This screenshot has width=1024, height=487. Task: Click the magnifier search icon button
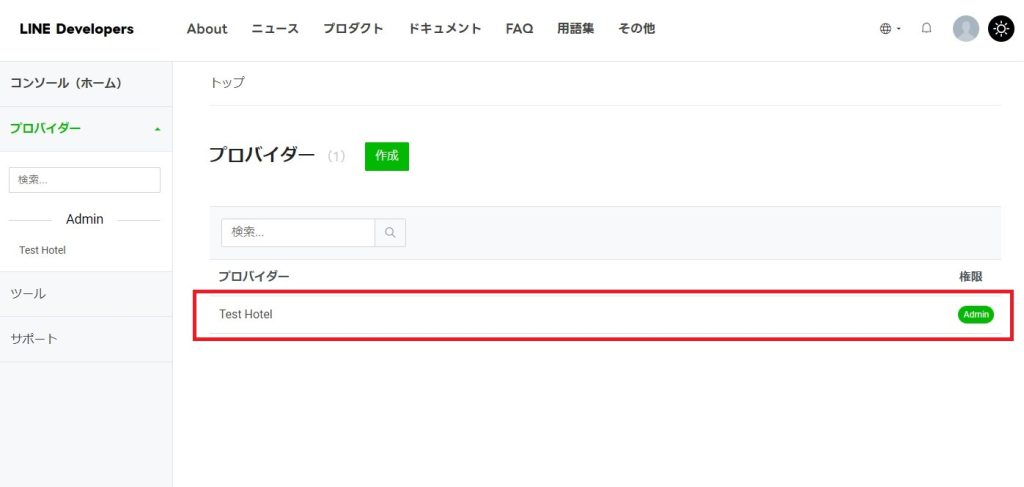tap(390, 232)
